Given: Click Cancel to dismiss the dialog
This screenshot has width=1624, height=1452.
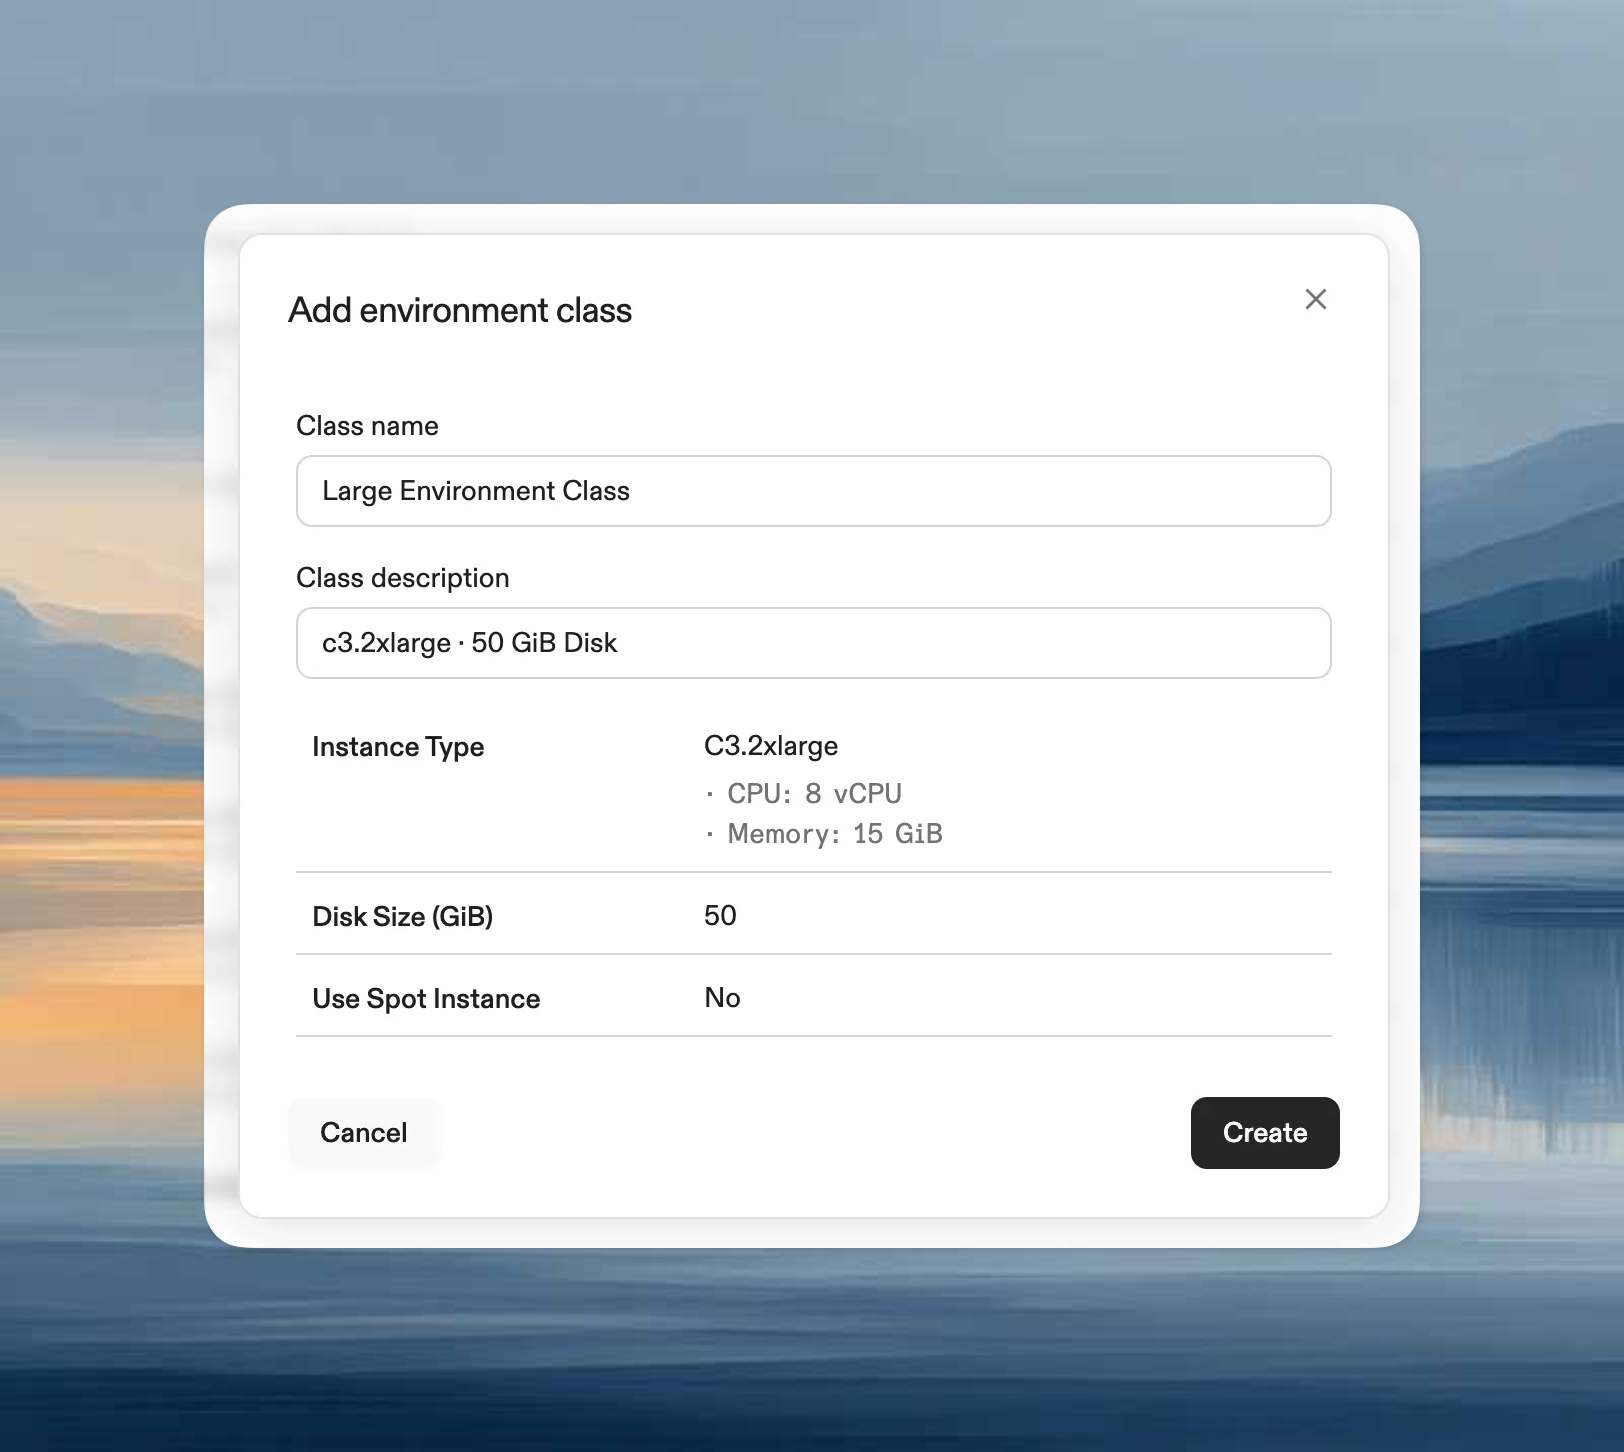Looking at the screenshot, I should [x=363, y=1132].
